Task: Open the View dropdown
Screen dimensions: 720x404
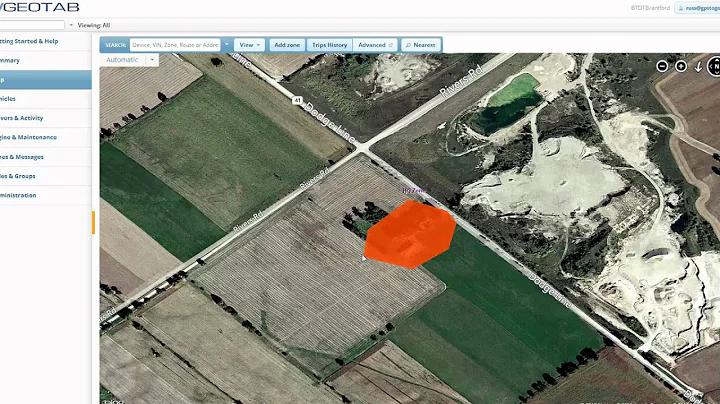Action: click(249, 45)
